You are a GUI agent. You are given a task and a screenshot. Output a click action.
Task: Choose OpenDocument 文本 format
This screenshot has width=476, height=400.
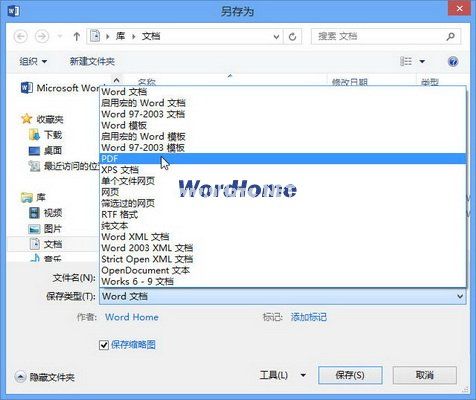click(x=283, y=270)
